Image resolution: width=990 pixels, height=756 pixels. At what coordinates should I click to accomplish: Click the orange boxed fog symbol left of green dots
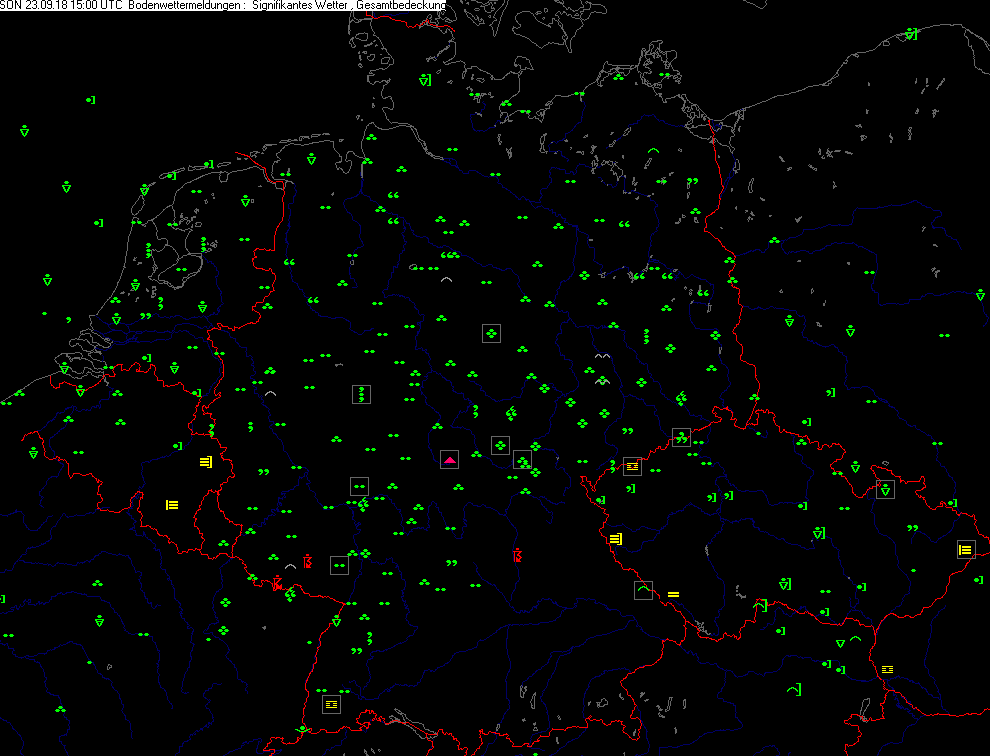pos(631,465)
